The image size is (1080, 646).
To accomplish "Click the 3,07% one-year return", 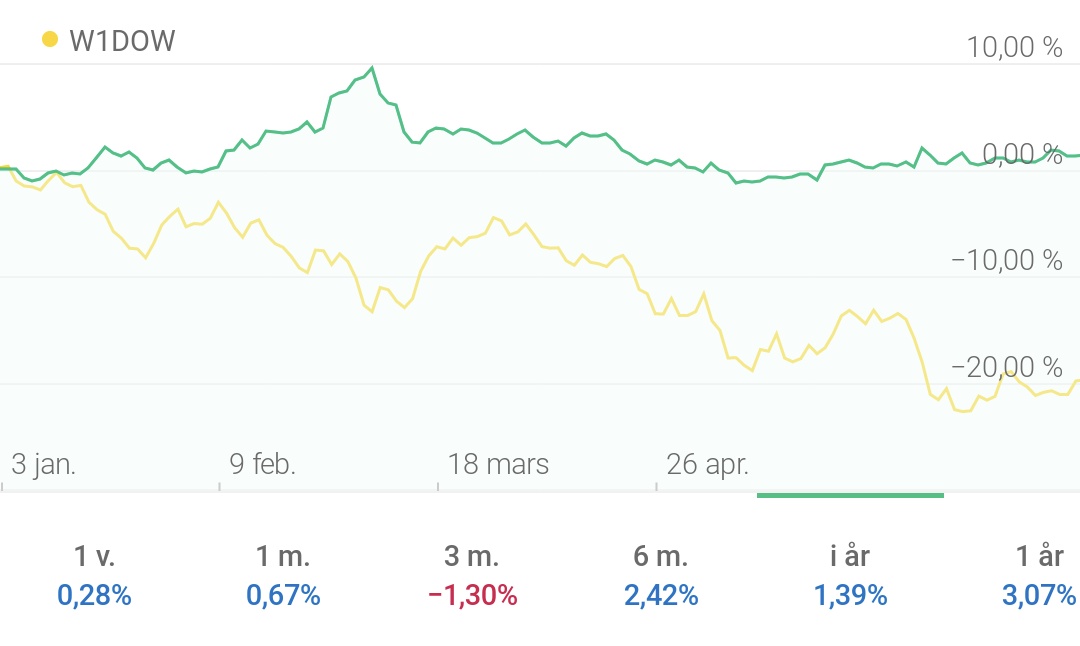I will click(x=1039, y=596).
